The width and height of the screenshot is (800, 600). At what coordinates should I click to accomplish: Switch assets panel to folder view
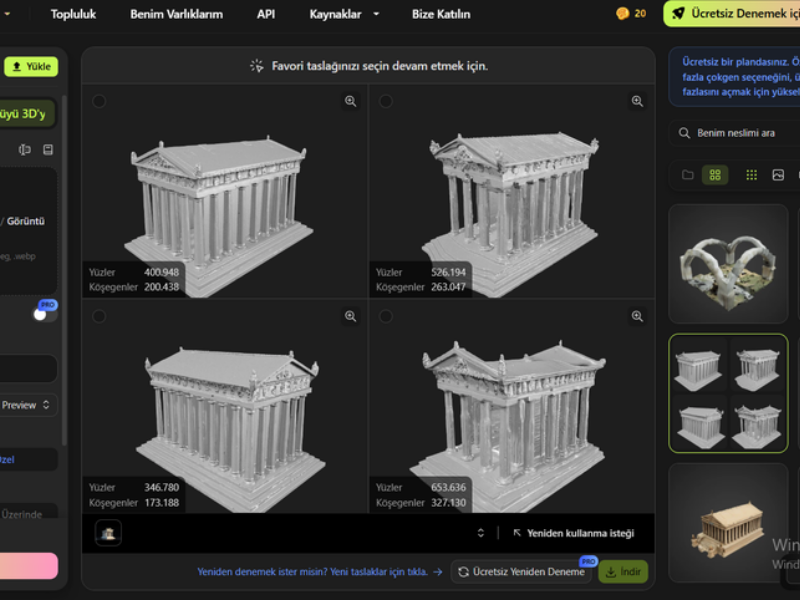click(687, 175)
